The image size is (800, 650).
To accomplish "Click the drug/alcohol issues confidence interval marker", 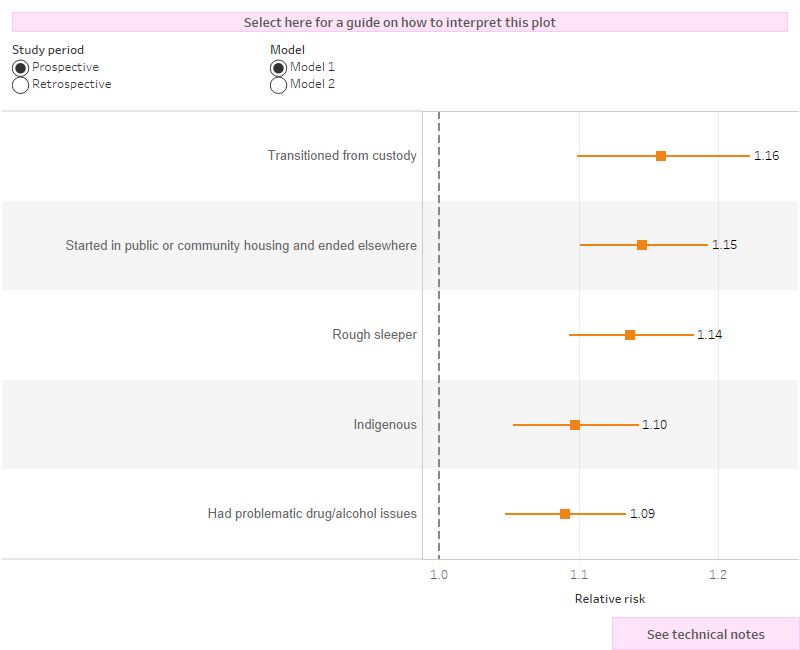I will (566, 513).
